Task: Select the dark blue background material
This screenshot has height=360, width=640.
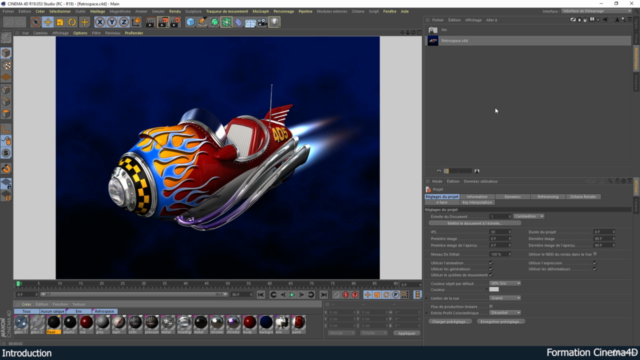Action: pos(266,324)
